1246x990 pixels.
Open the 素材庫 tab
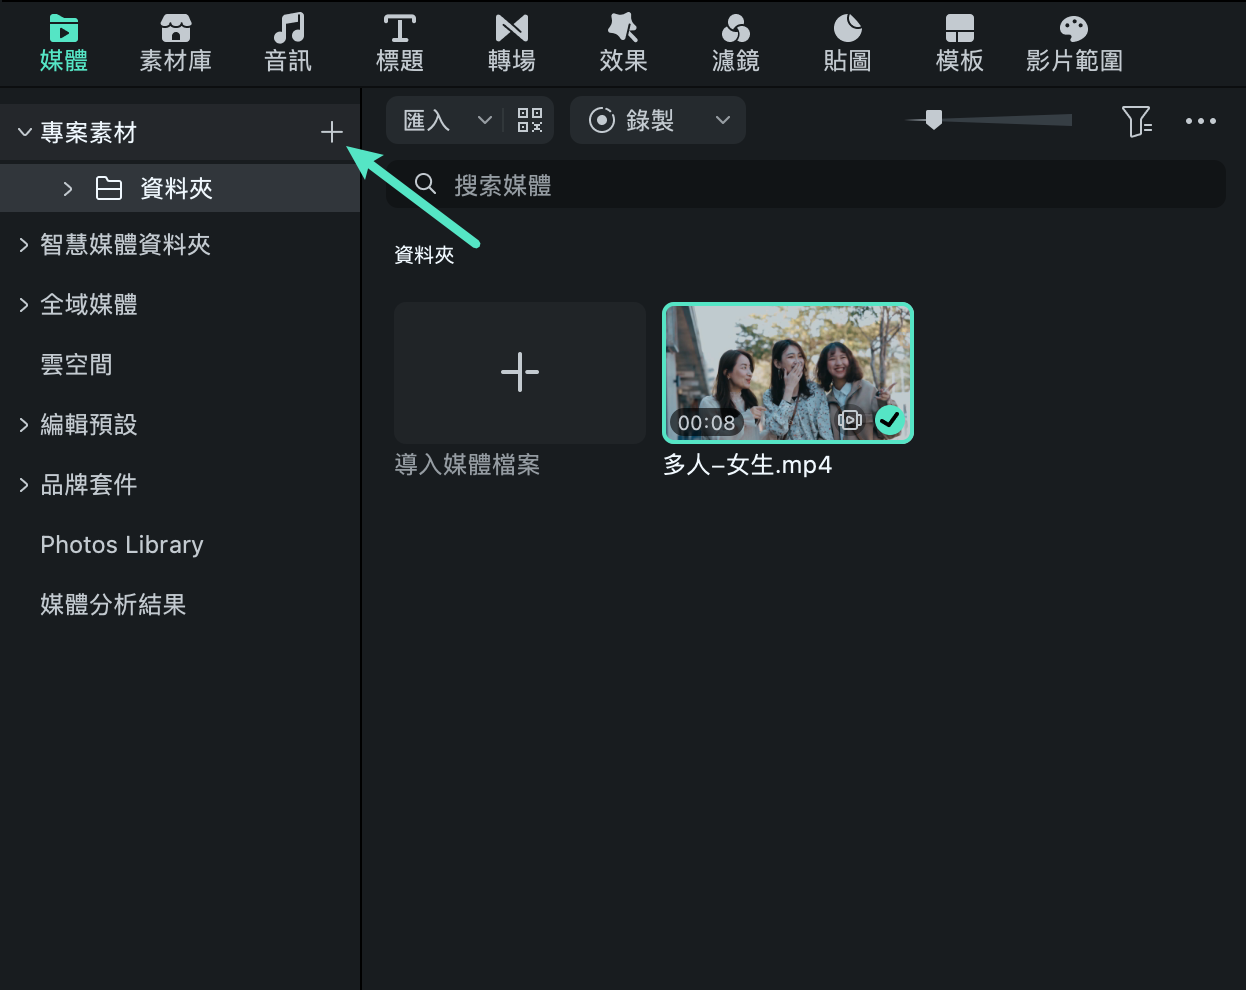tap(176, 44)
